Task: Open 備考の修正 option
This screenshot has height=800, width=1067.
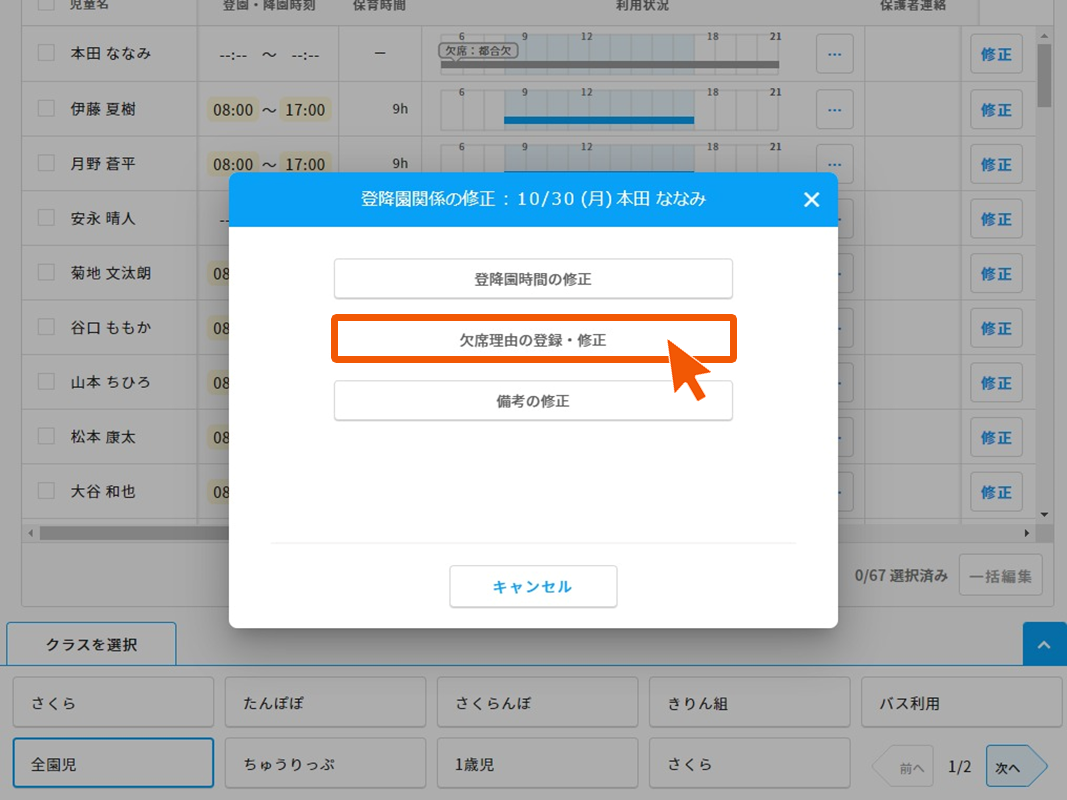Action: pyautogui.click(x=533, y=401)
